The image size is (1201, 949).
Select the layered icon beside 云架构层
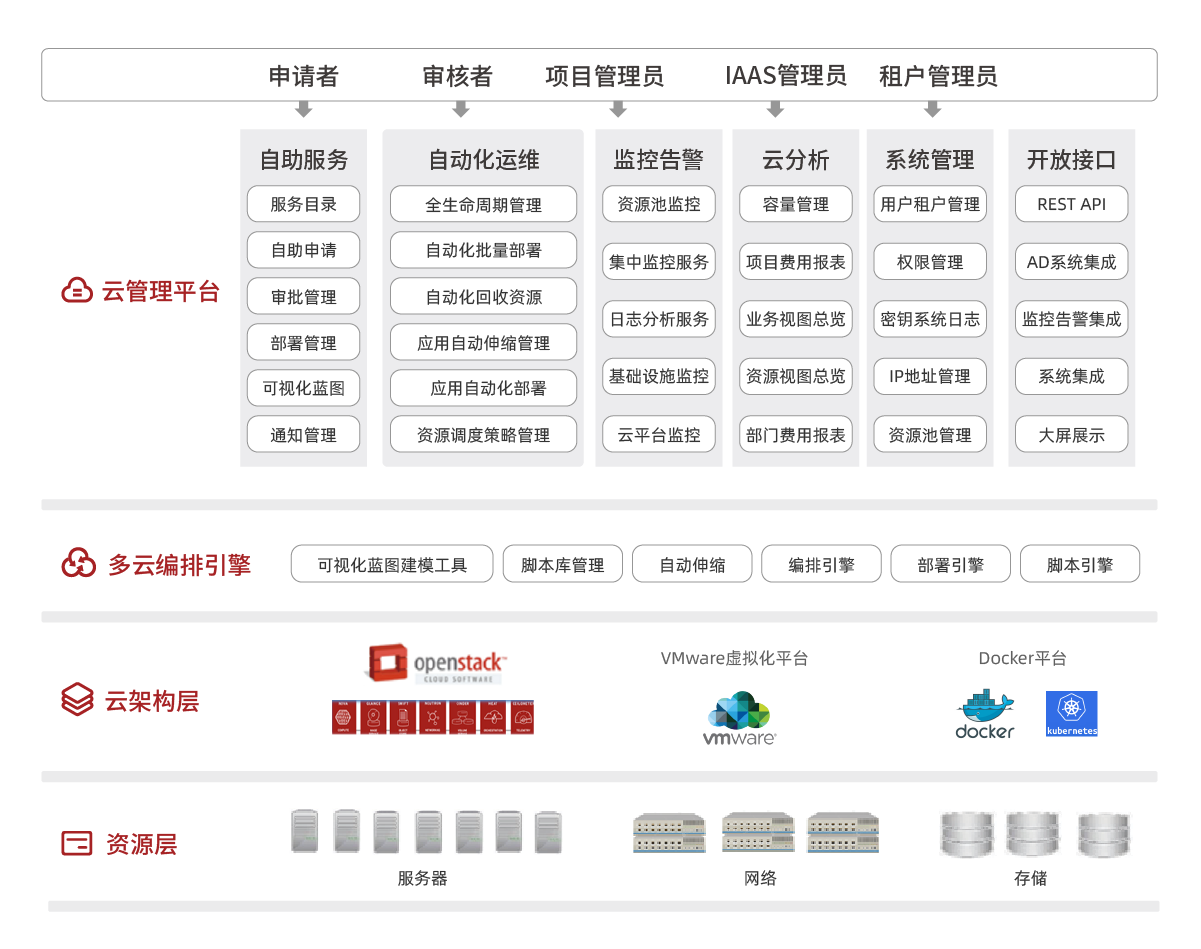pyautogui.click(x=75, y=700)
